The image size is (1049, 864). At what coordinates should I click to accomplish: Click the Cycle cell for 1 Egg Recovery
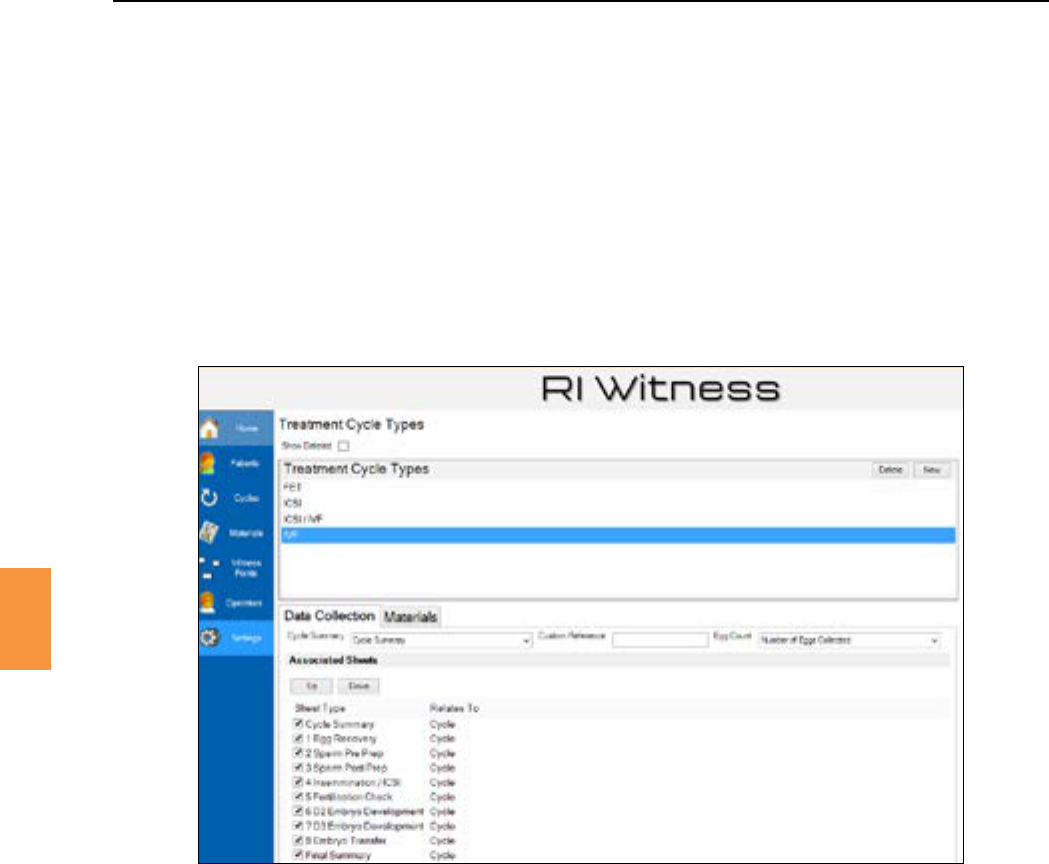tap(442, 739)
